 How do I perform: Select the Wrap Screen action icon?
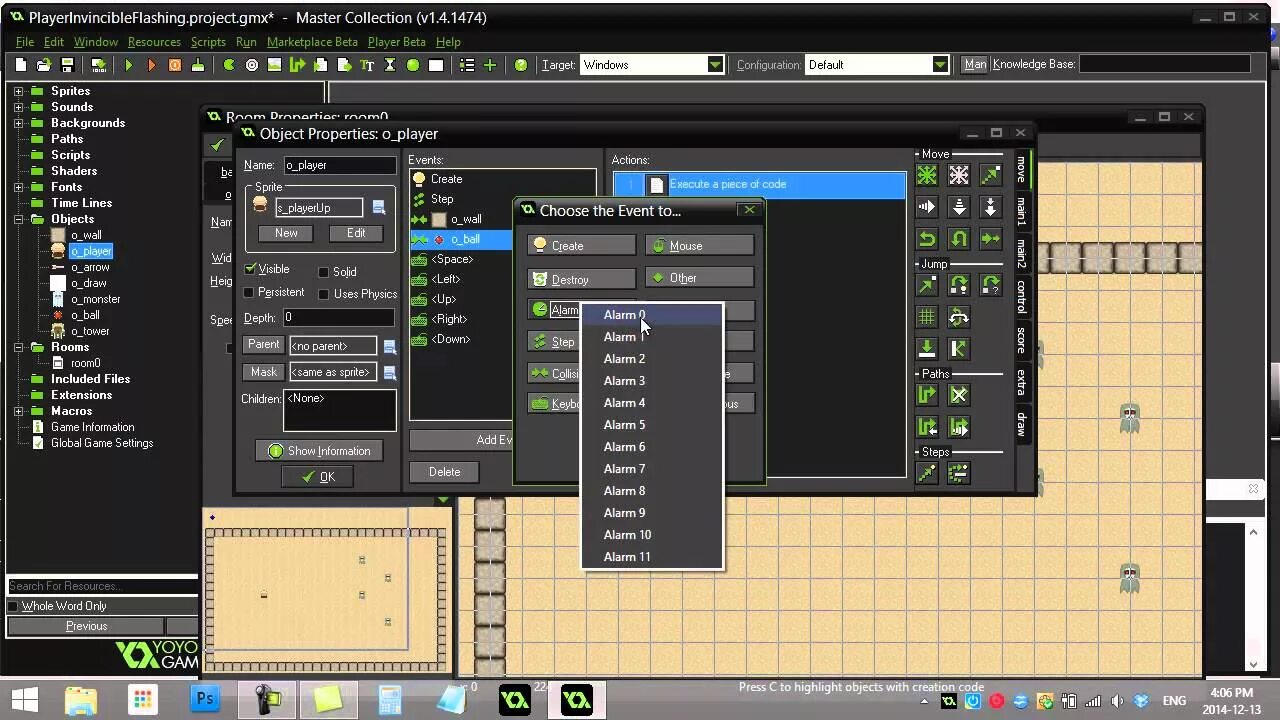pos(959,317)
